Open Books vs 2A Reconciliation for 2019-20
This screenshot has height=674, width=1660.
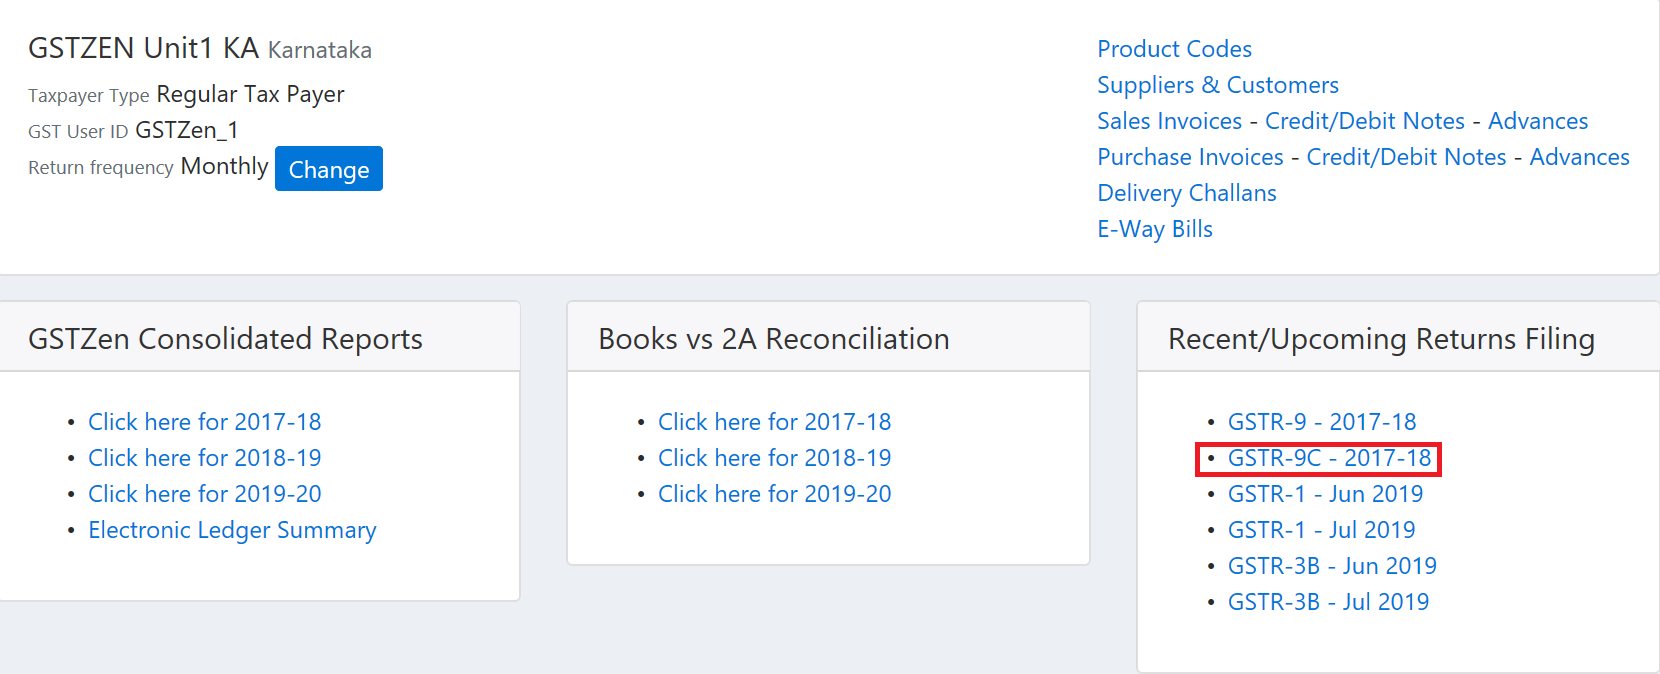click(x=774, y=494)
